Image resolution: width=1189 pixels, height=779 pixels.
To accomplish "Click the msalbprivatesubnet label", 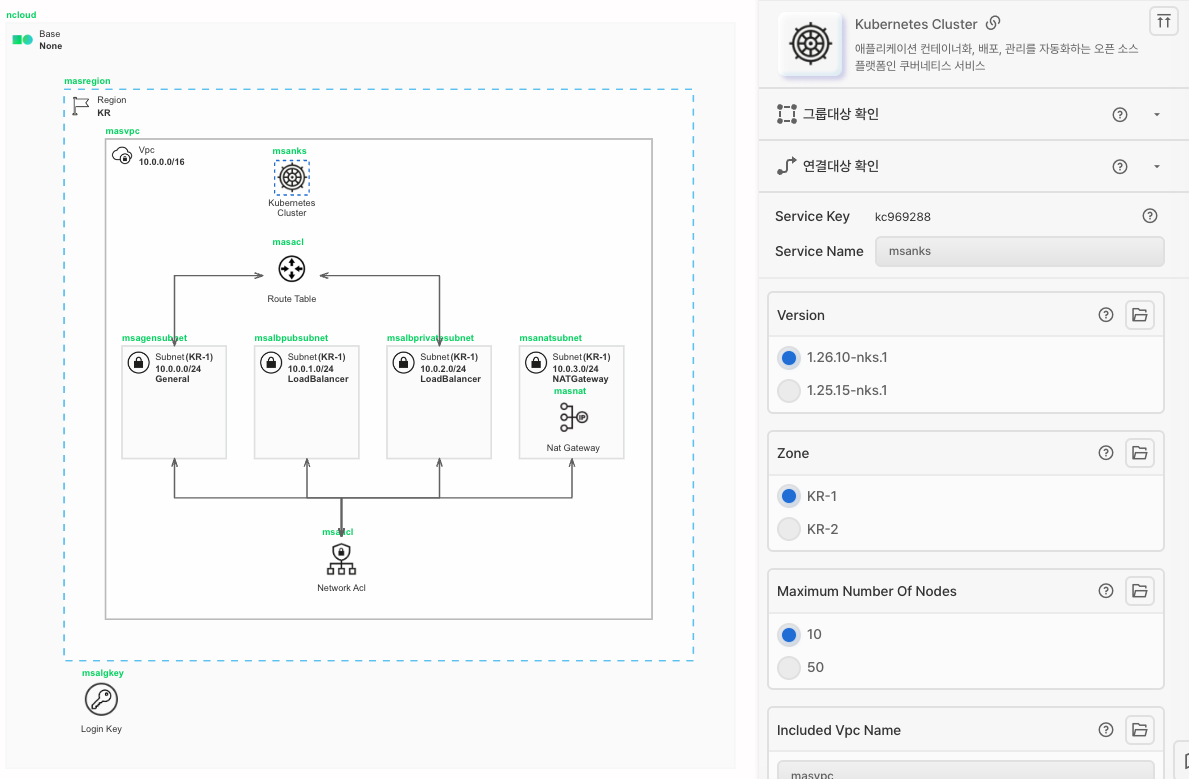I will (430, 338).
